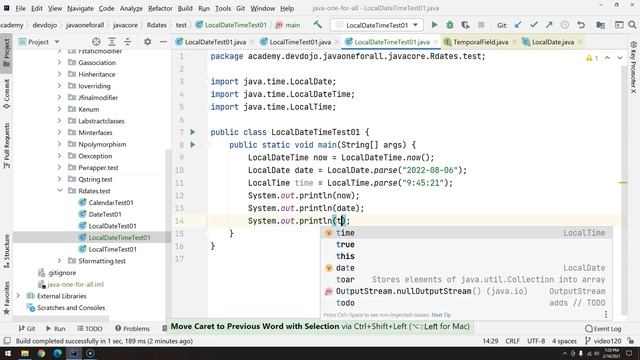Open the Refactor menu
Screen dimensions: 640x360
[x=160, y=8]
